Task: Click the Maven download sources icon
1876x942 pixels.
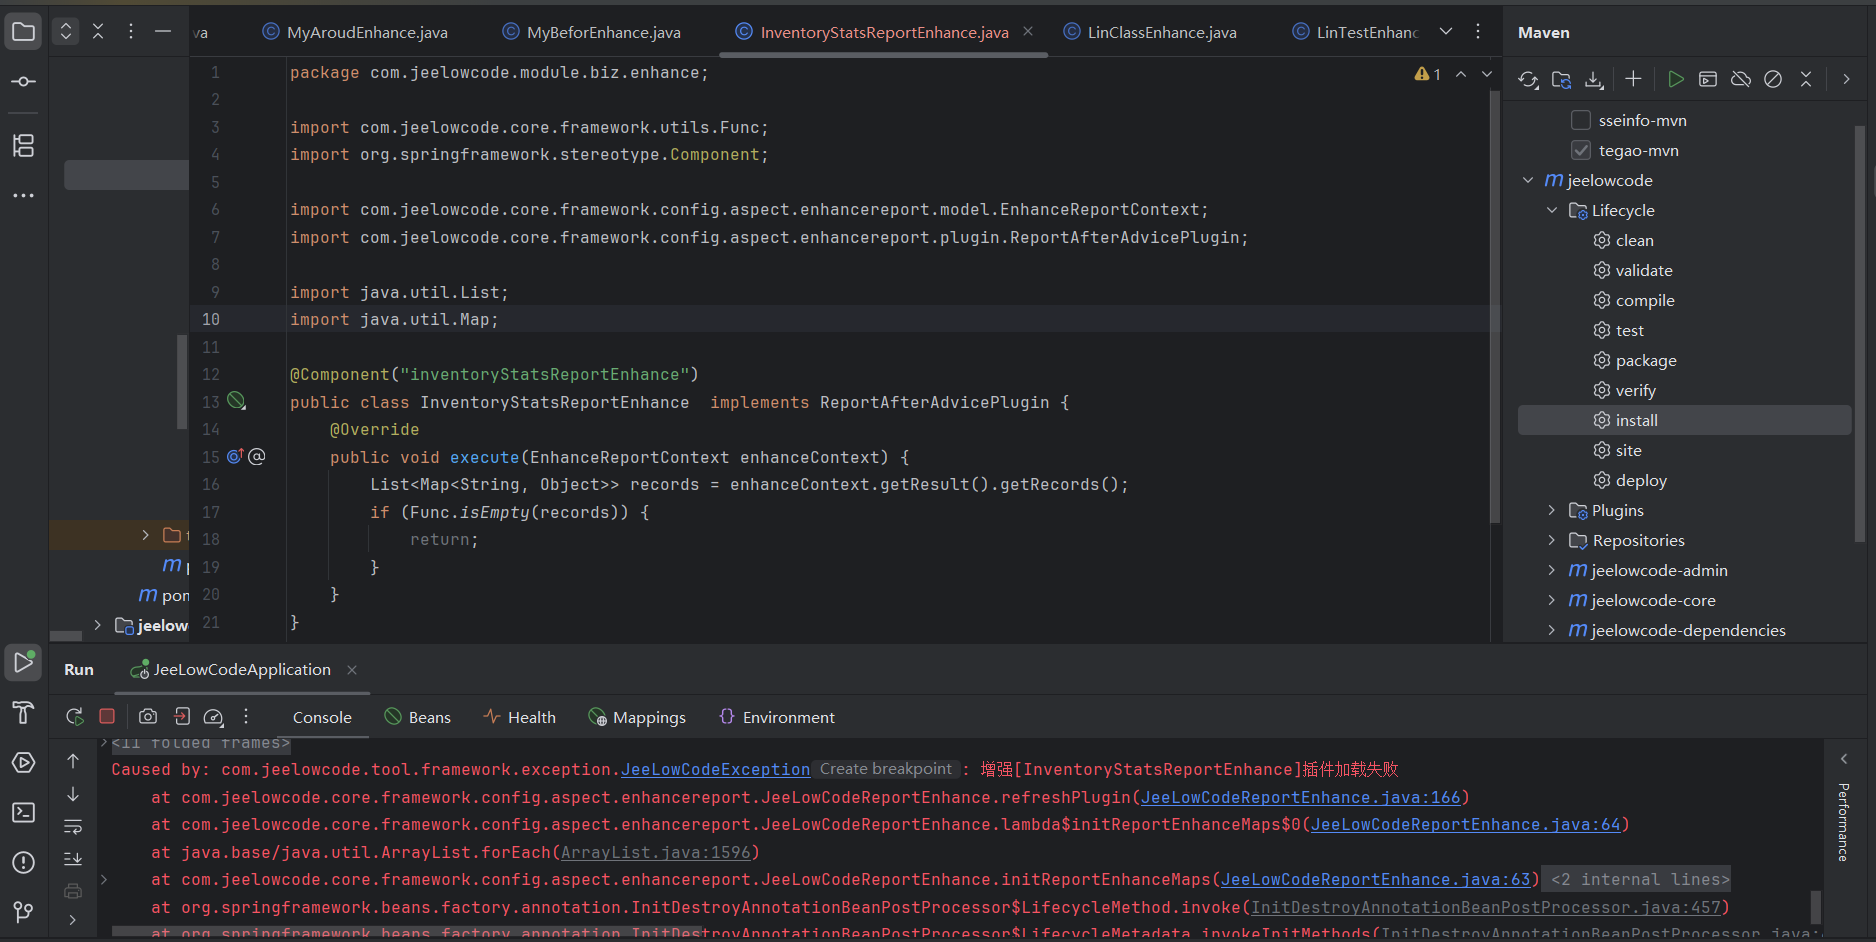Action: [1594, 80]
